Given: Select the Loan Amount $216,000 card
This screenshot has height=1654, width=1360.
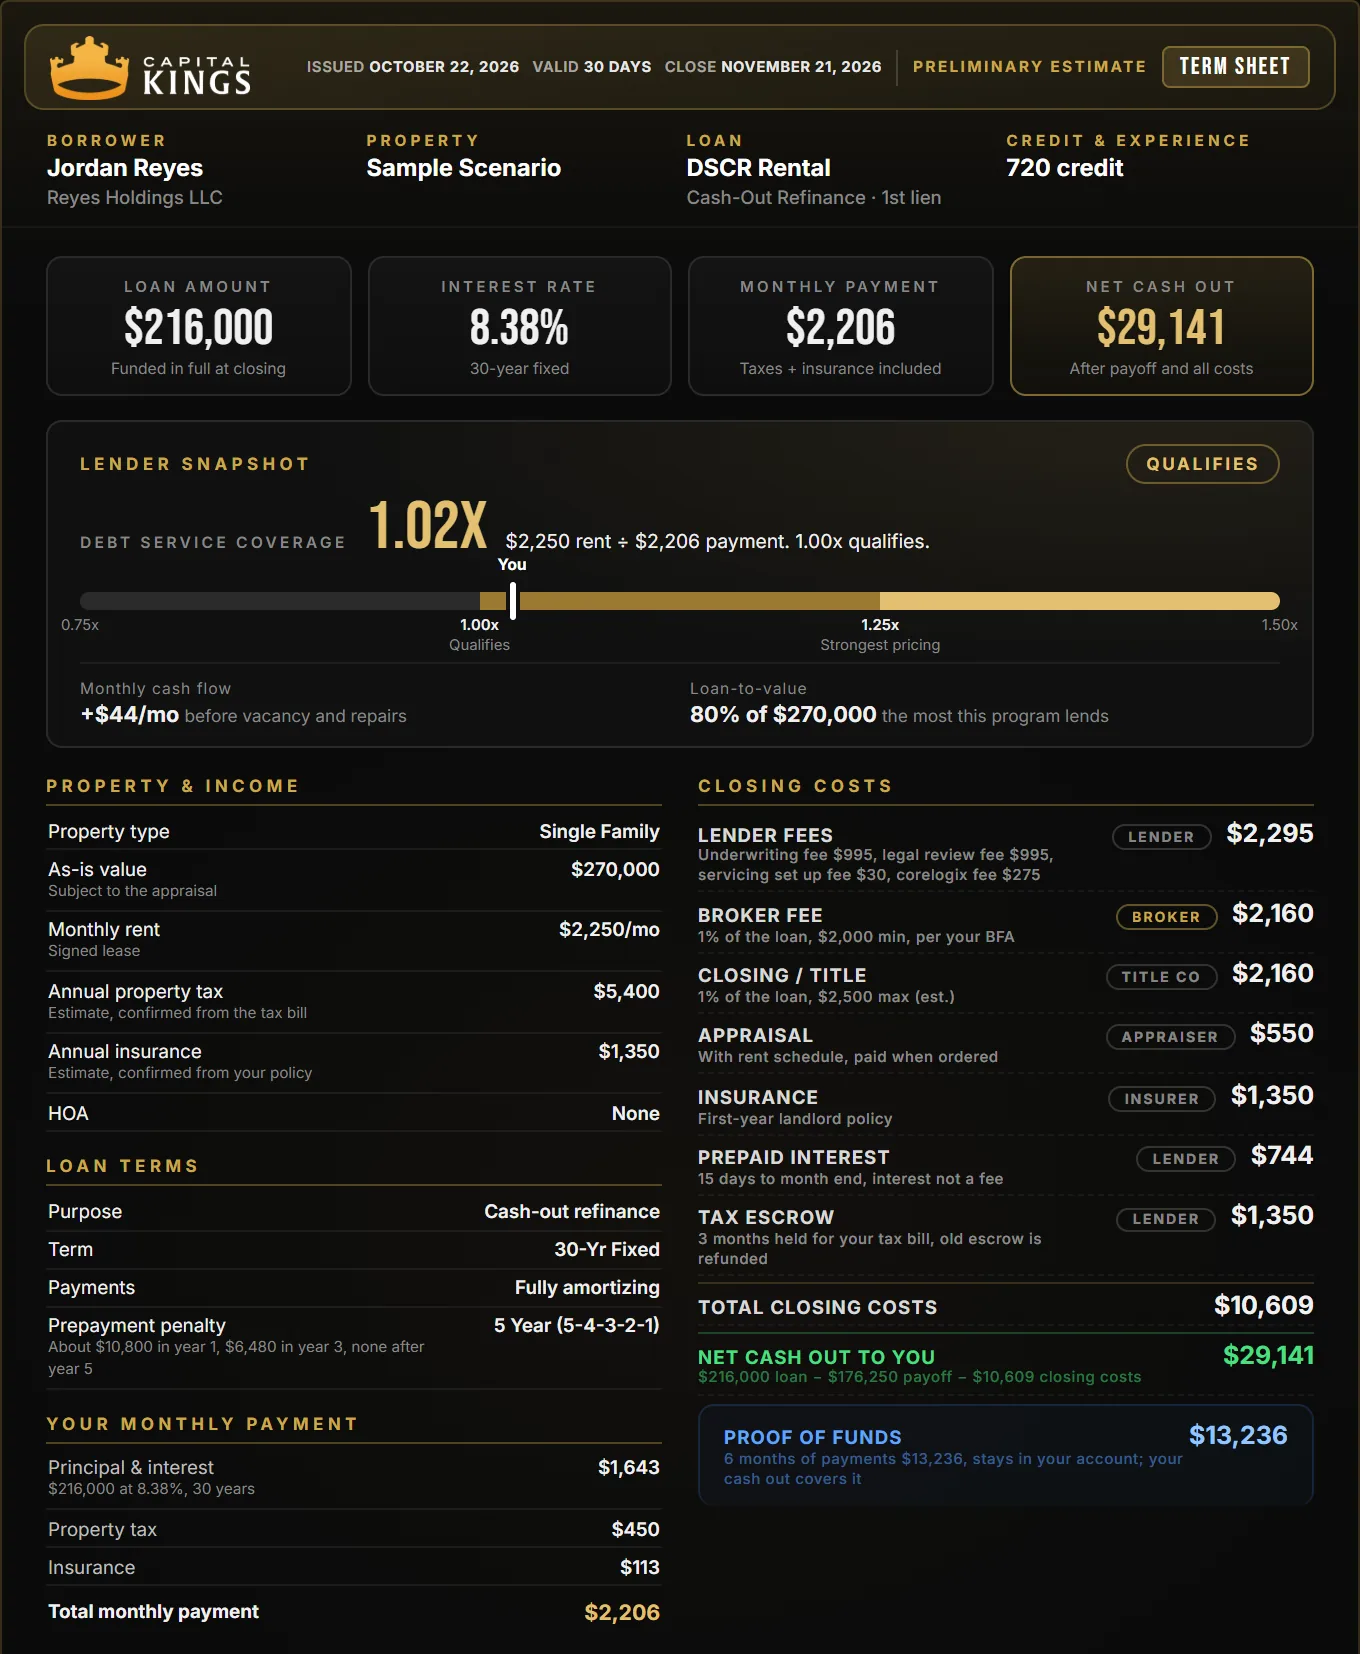Looking at the screenshot, I should [199, 326].
